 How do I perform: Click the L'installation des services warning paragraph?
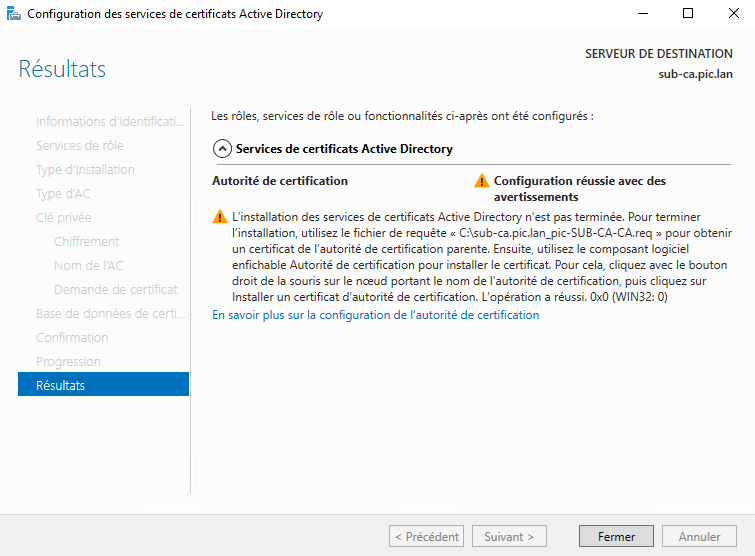tap(482, 257)
